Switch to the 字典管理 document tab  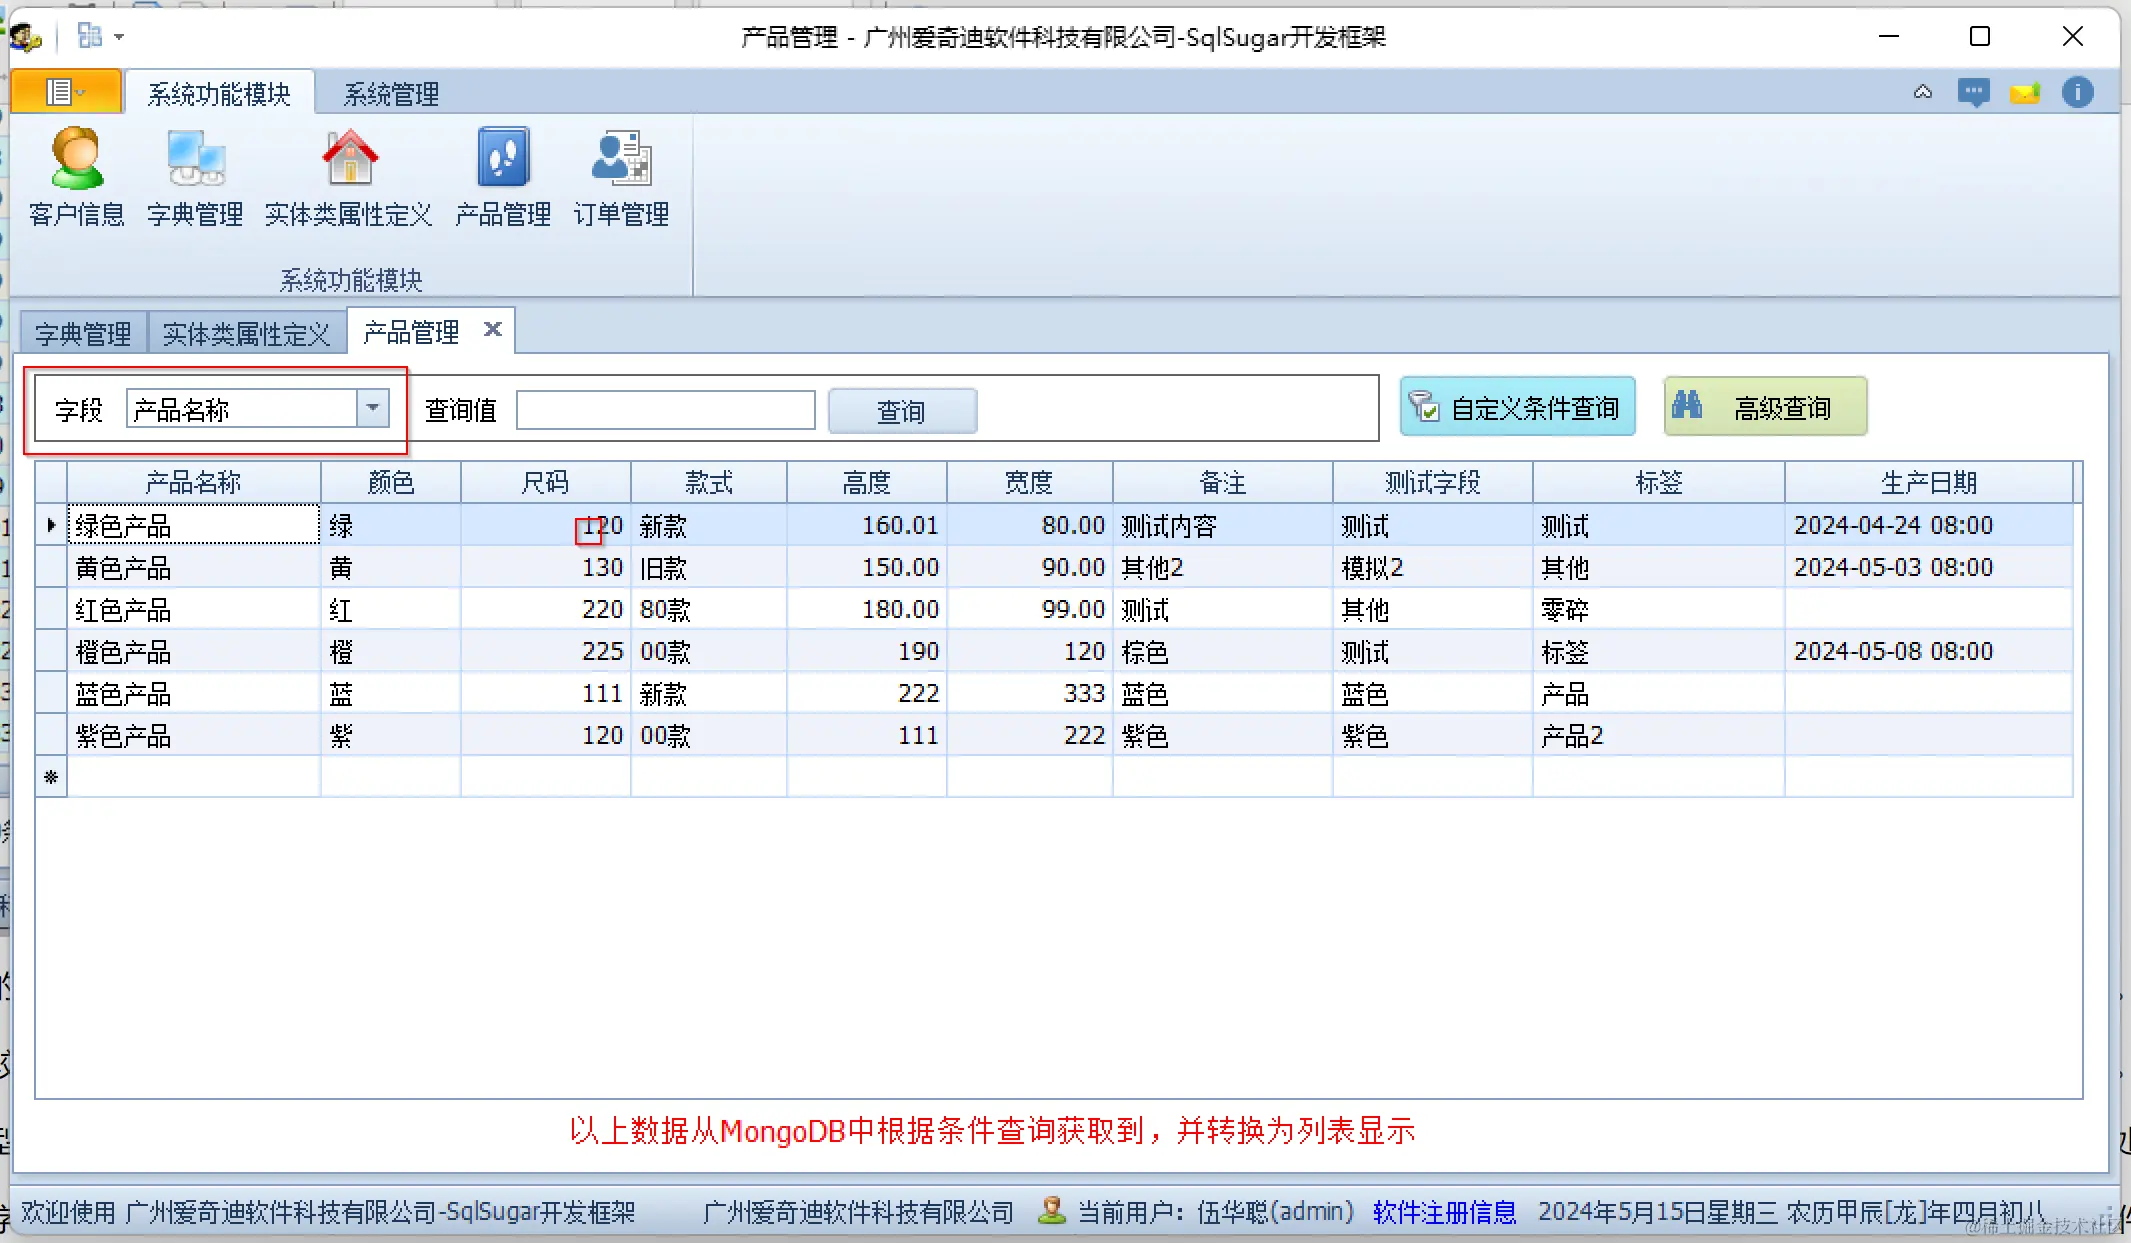pyautogui.click(x=83, y=333)
